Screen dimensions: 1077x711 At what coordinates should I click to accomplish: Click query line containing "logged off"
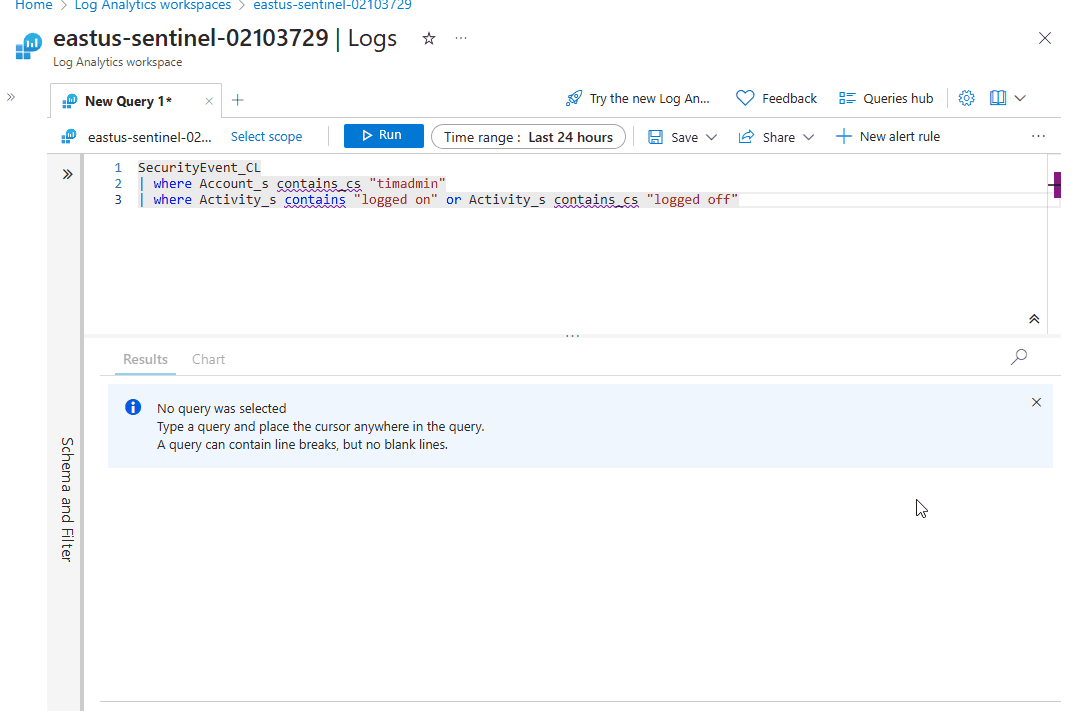[x=438, y=200]
